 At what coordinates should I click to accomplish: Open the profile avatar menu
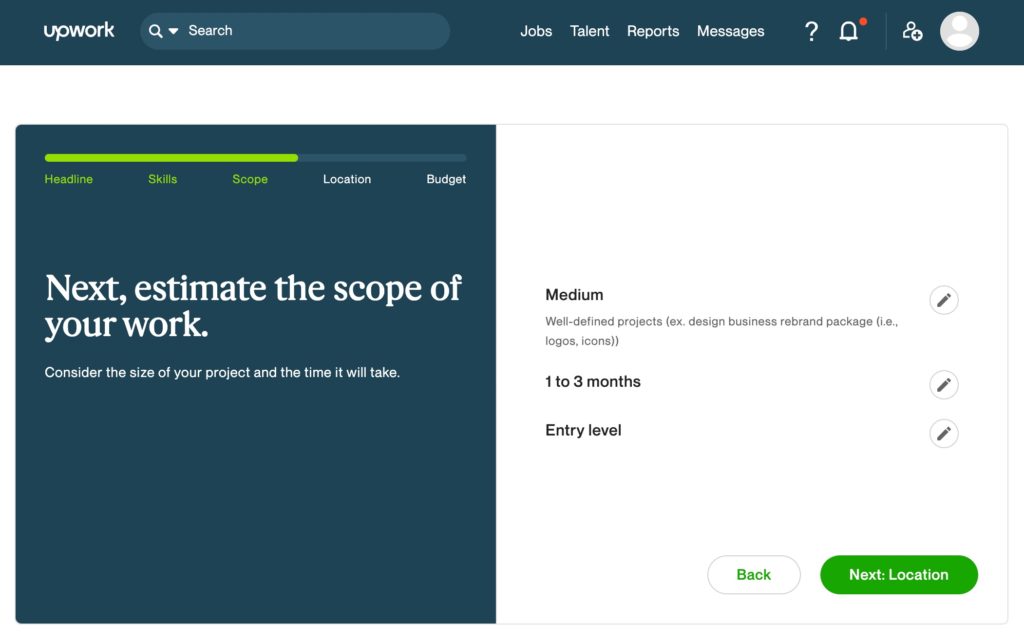959,31
